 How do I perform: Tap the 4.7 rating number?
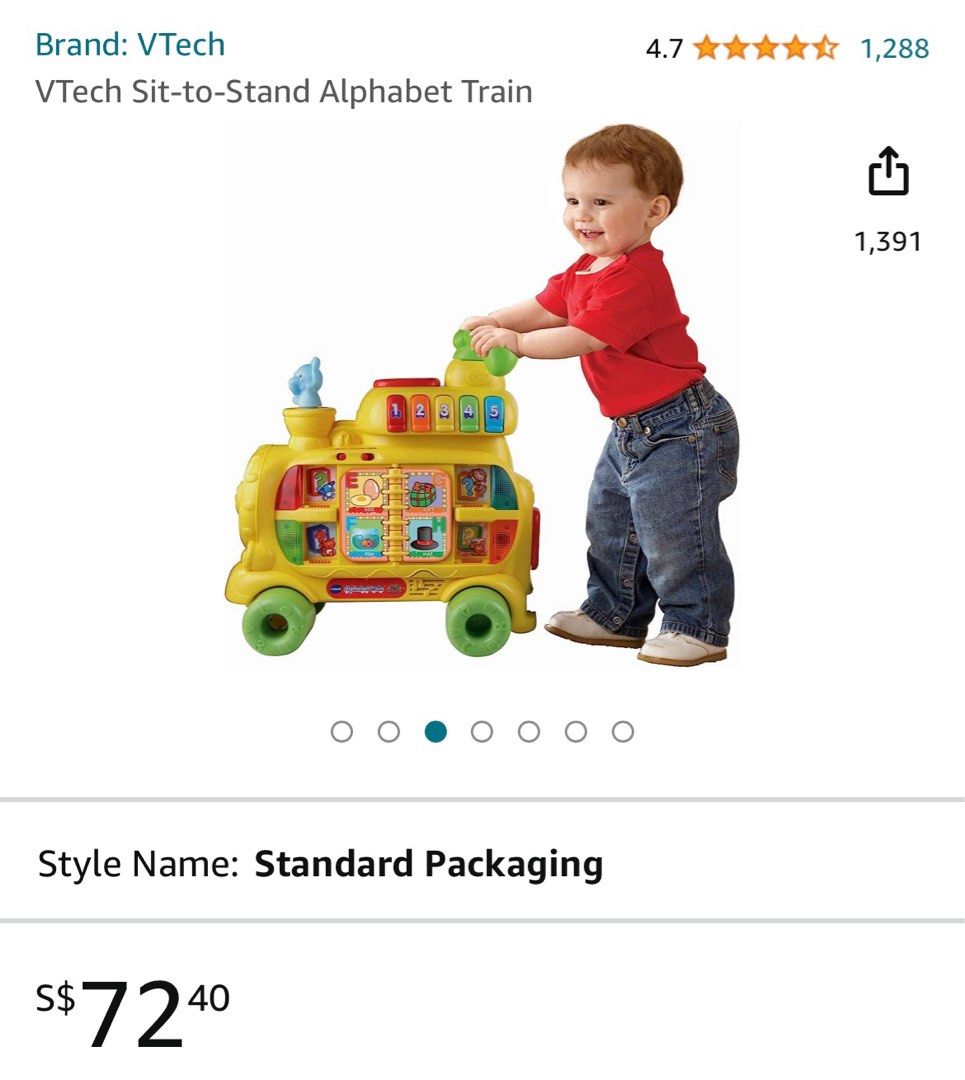(664, 49)
